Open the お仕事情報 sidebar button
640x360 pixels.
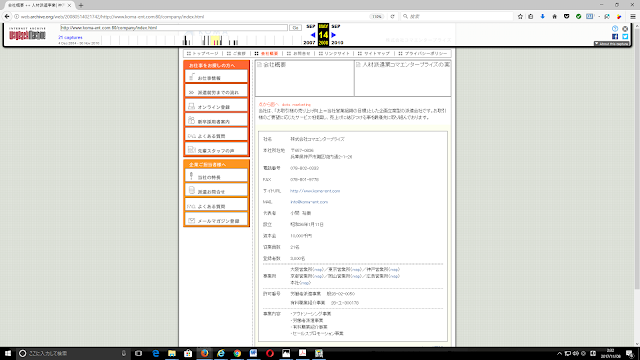216,77
